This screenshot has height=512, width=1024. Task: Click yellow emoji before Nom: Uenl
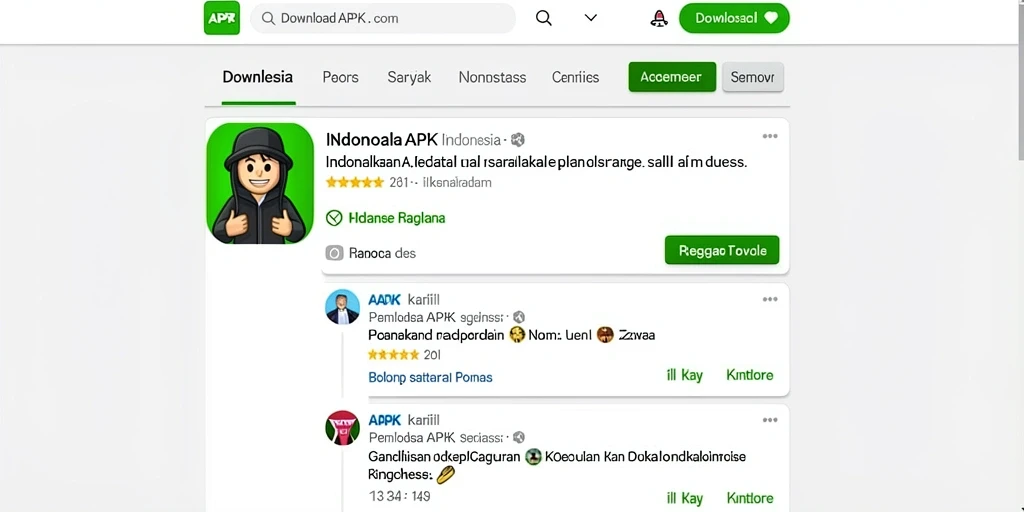(x=517, y=335)
